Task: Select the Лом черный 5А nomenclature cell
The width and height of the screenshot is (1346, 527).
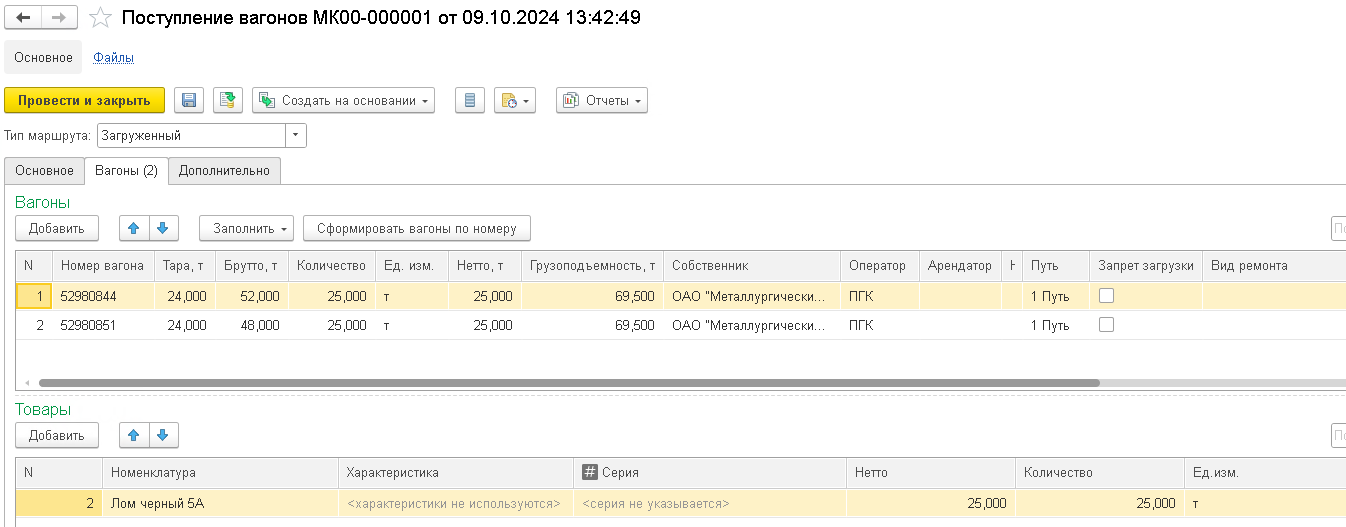Action: click(220, 503)
